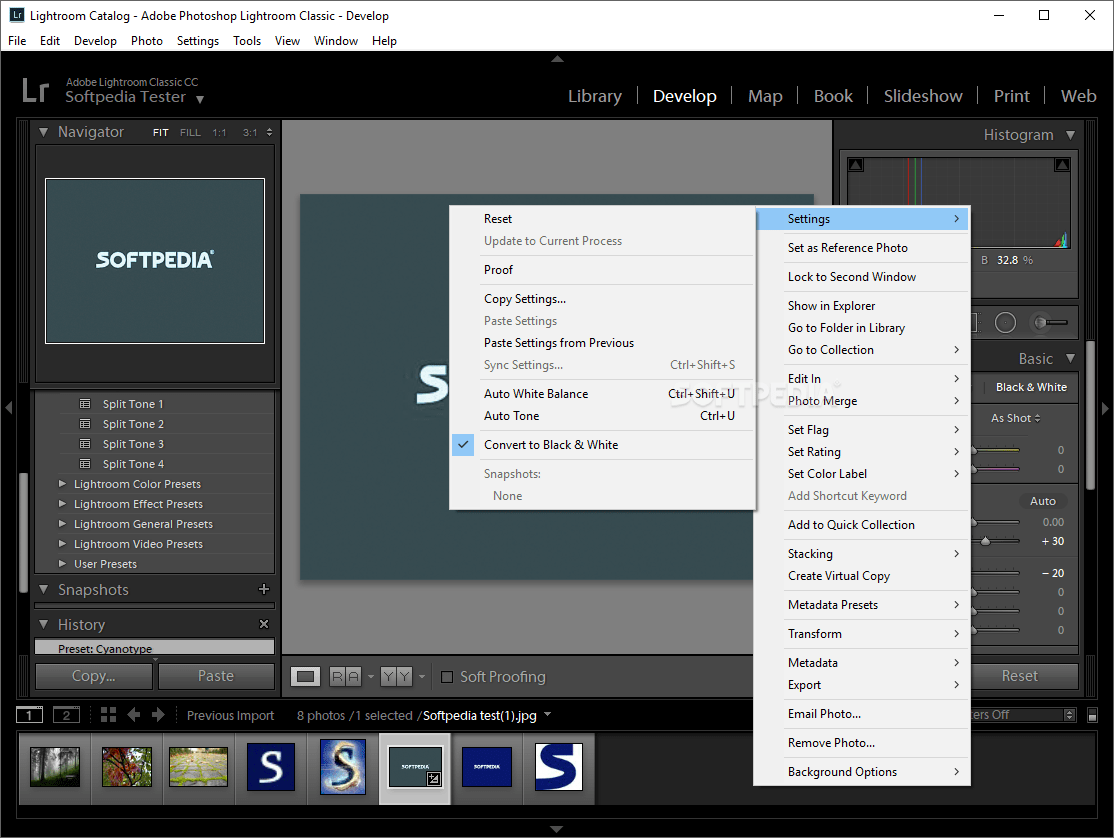Select Black & White treatment in Basic panel

click(1031, 387)
